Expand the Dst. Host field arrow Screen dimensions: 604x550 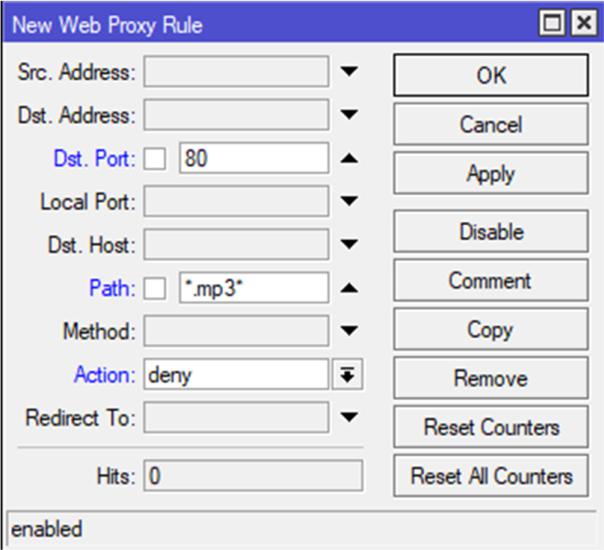click(348, 245)
